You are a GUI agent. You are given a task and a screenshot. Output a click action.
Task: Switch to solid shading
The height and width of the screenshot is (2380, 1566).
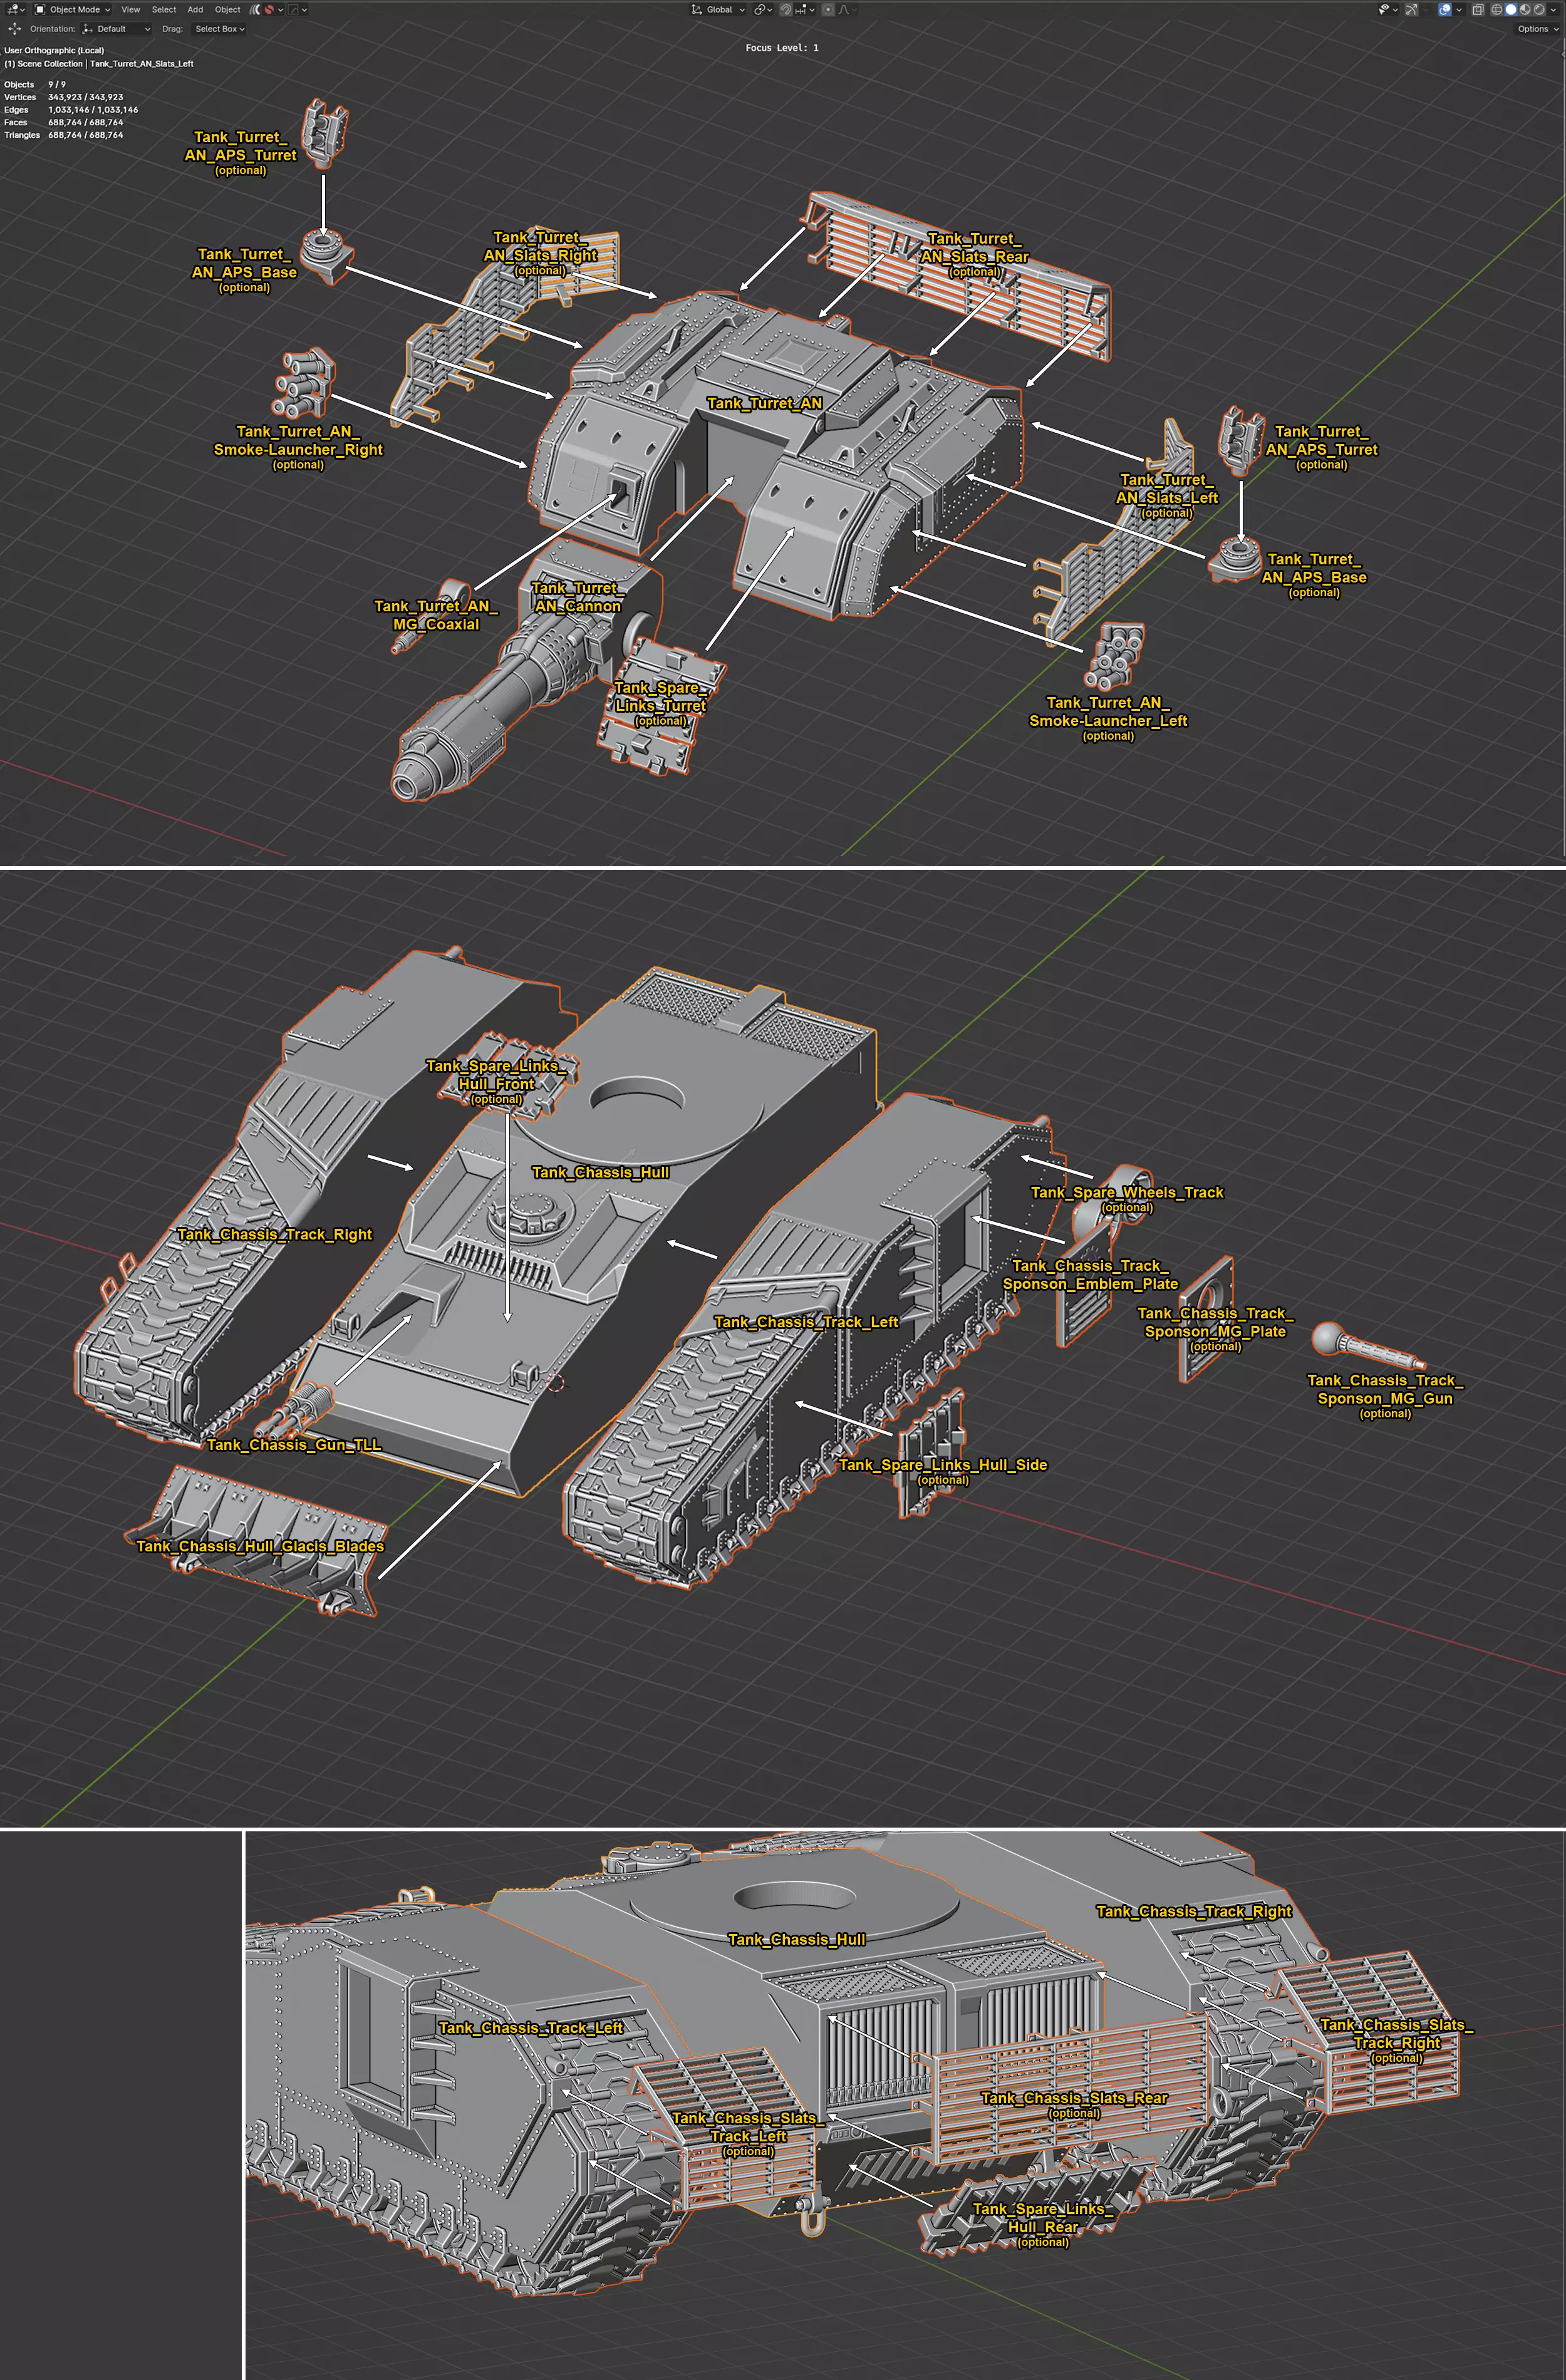tap(1511, 9)
